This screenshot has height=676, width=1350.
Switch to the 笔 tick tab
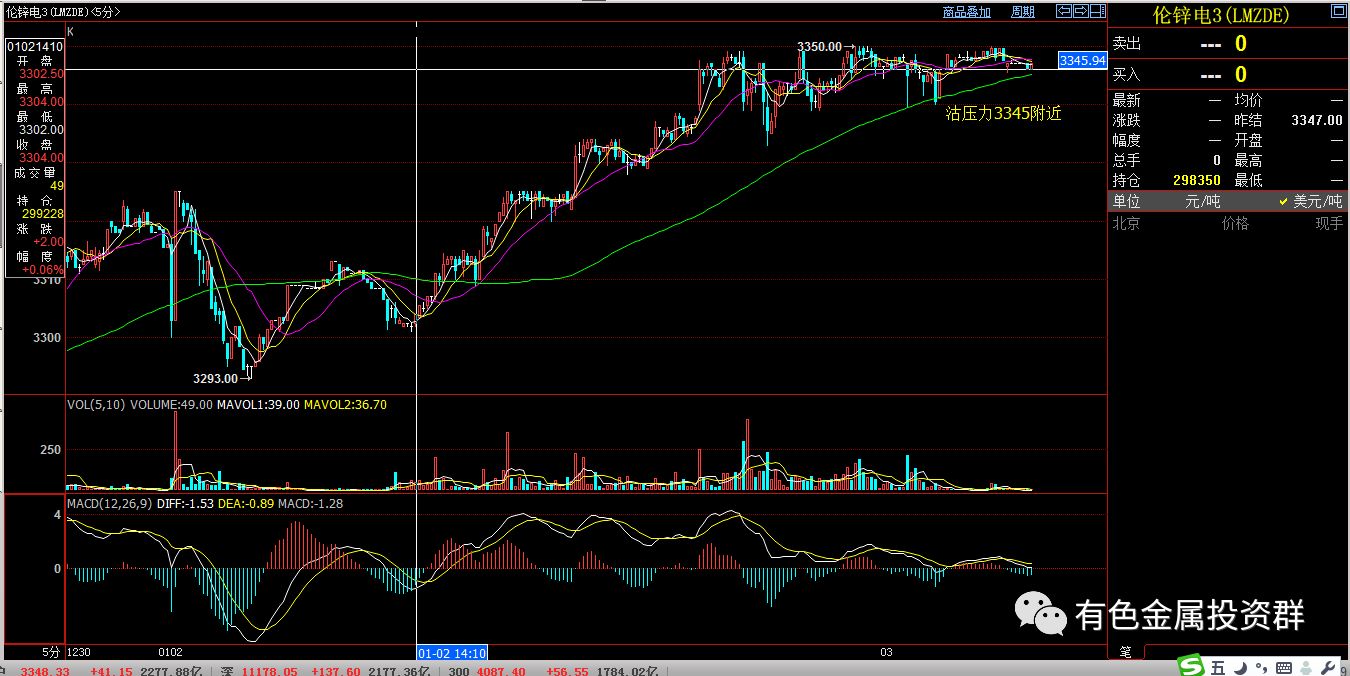click(x=1125, y=651)
